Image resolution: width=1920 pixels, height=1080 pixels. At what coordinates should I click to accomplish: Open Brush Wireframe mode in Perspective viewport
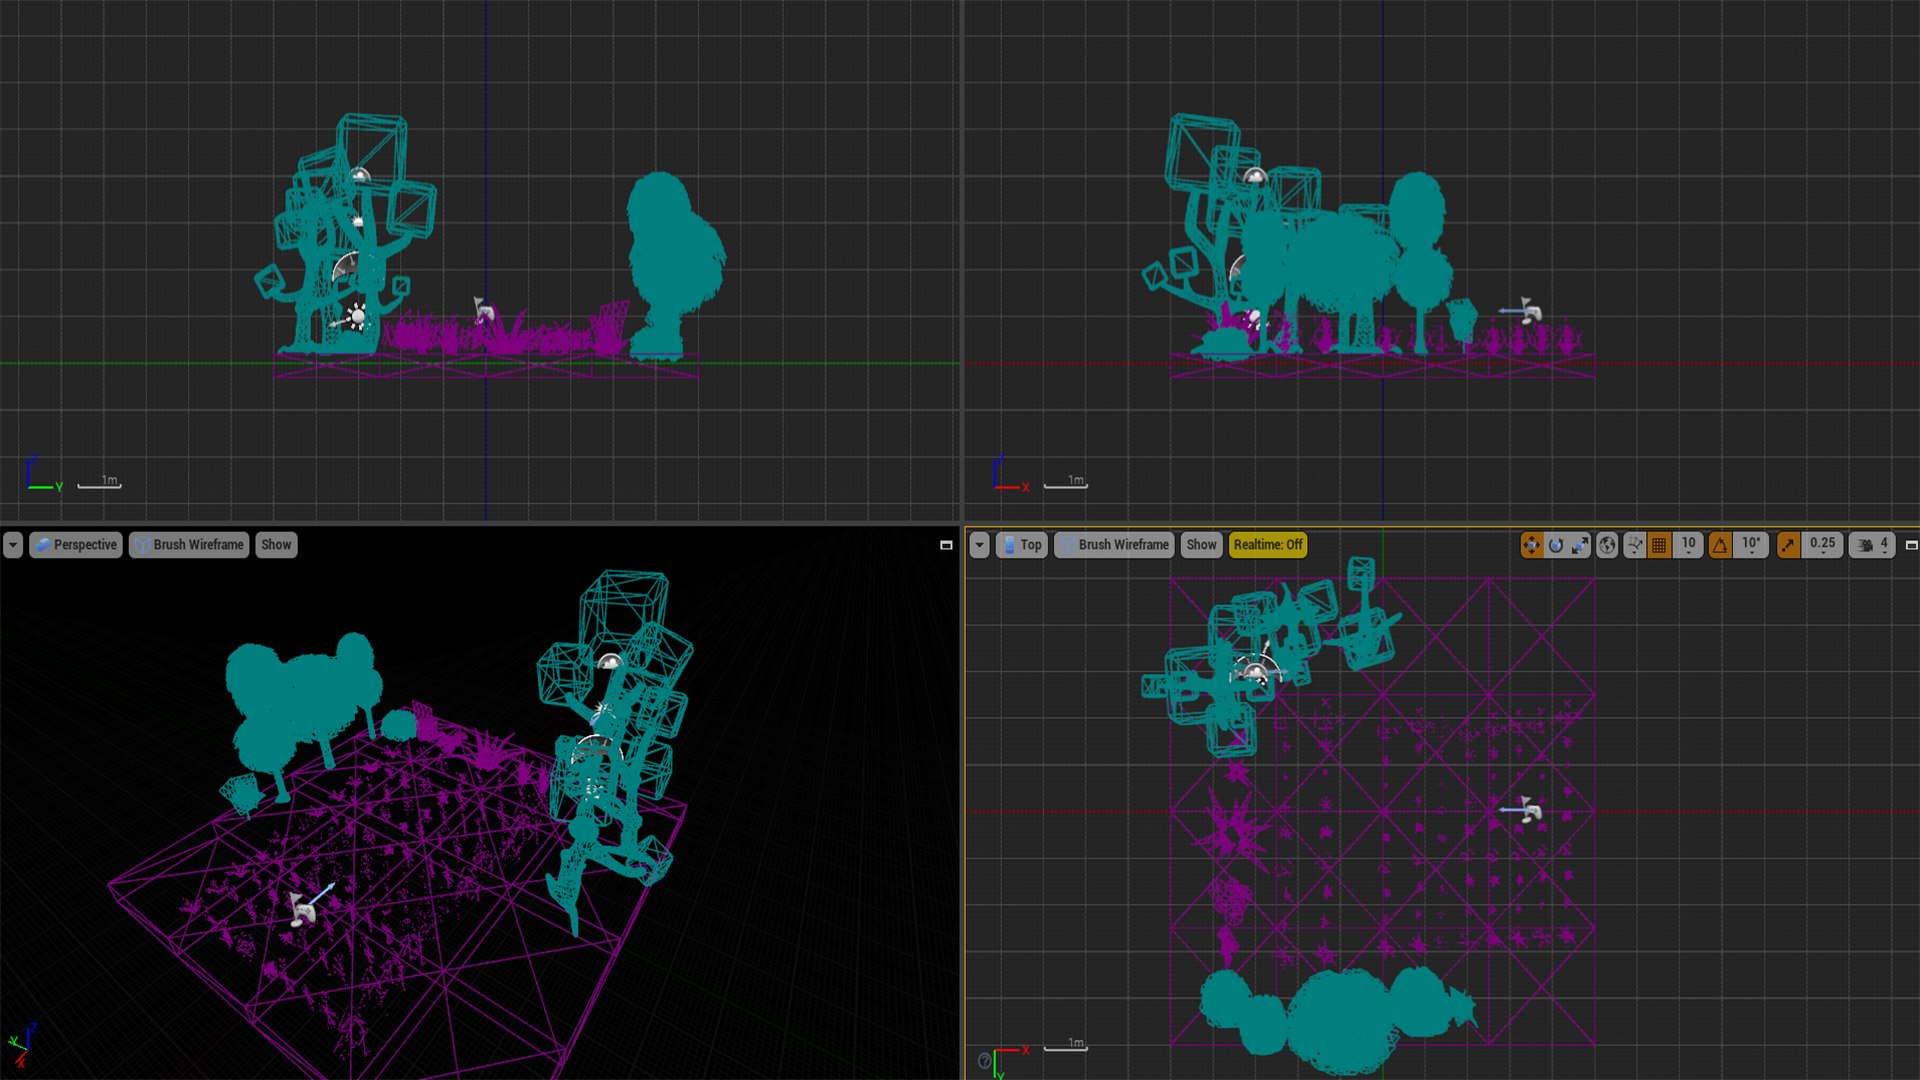pos(189,545)
